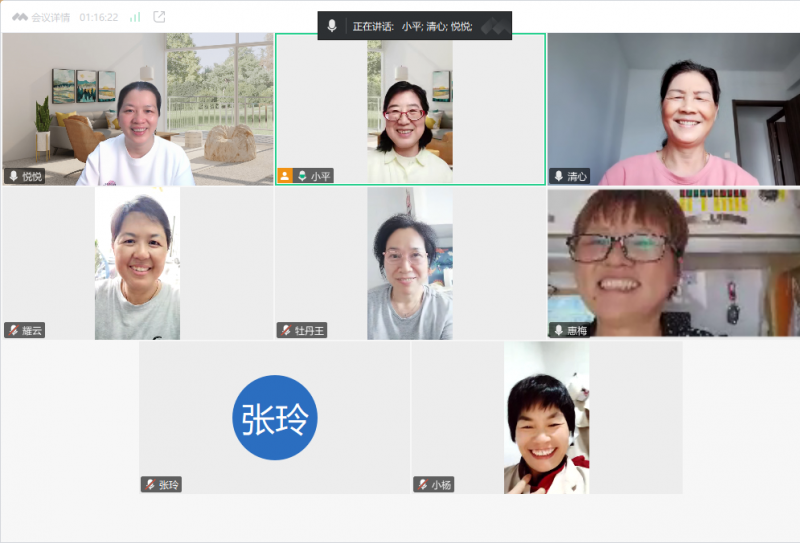Click the microphone icon in the 正在讲话 bar
The image size is (800, 543).
332,26
